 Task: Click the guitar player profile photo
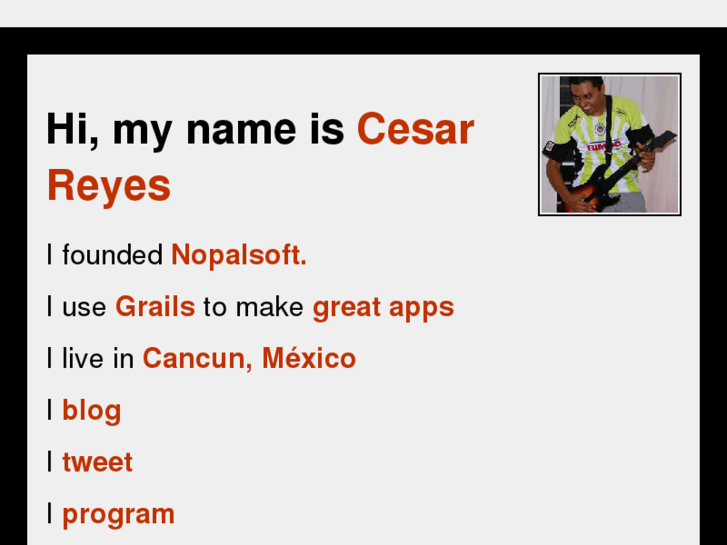click(x=610, y=144)
